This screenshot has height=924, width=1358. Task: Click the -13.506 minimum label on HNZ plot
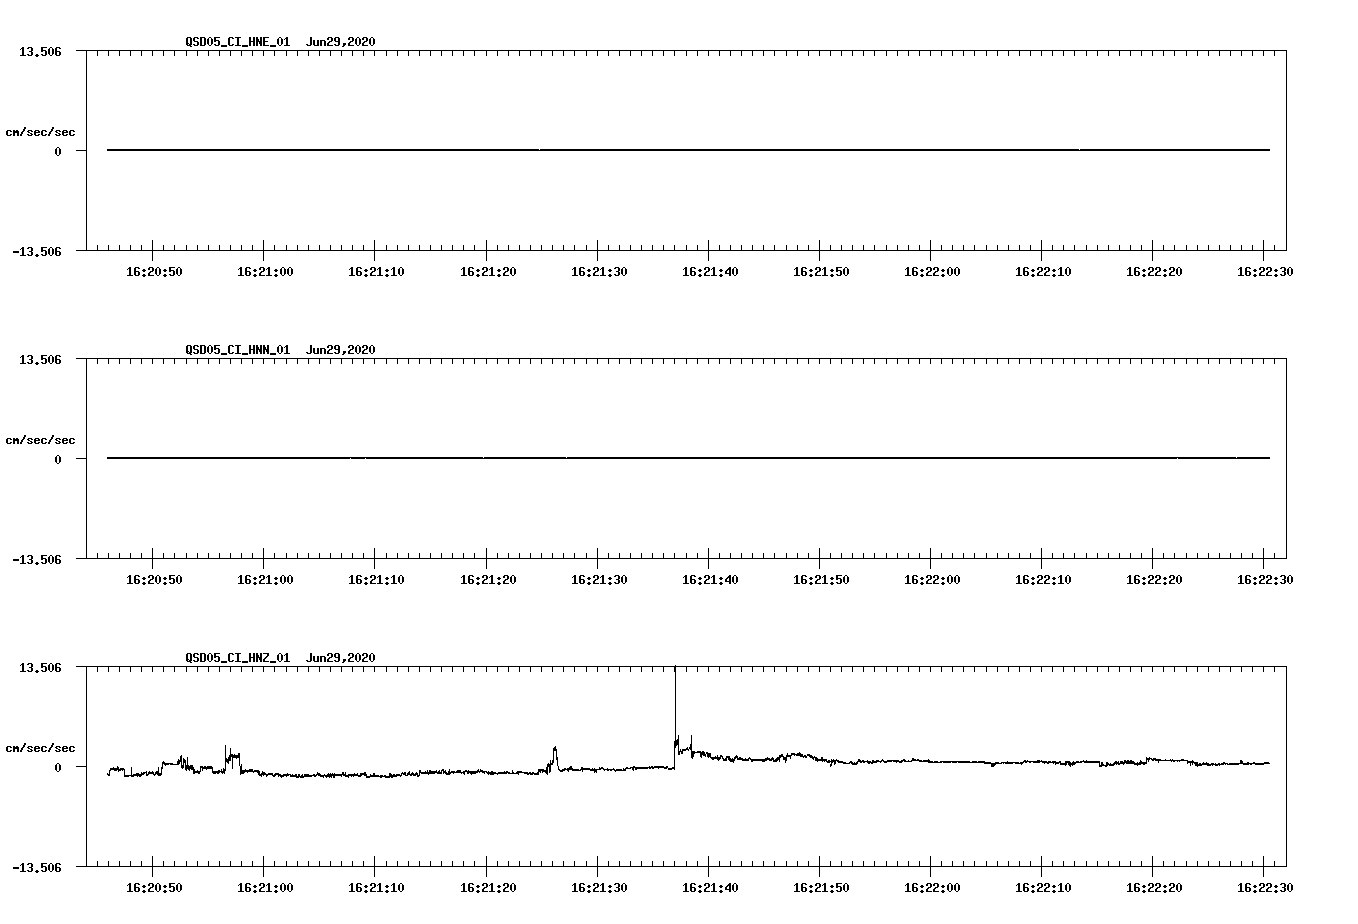tap(37, 868)
